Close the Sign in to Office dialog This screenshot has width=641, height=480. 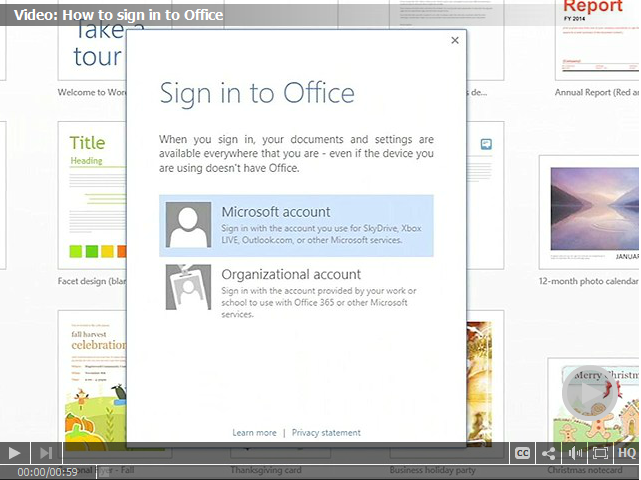pos(455,40)
